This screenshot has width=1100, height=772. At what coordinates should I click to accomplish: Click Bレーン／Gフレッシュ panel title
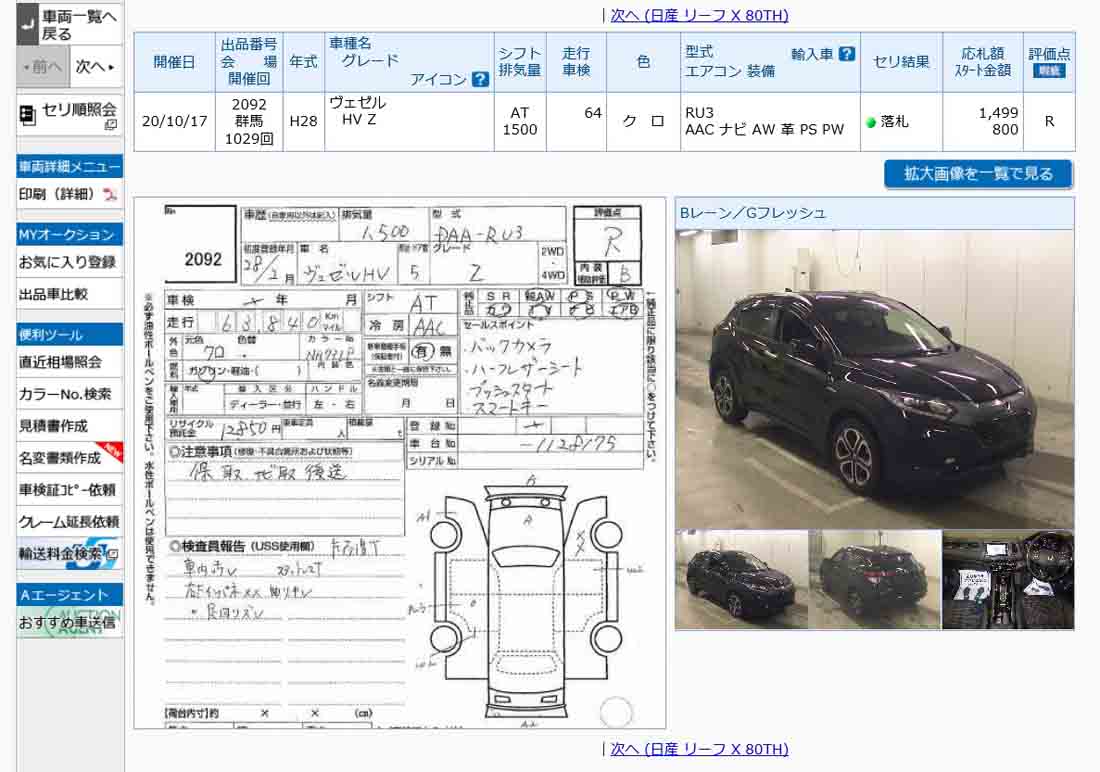753,213
